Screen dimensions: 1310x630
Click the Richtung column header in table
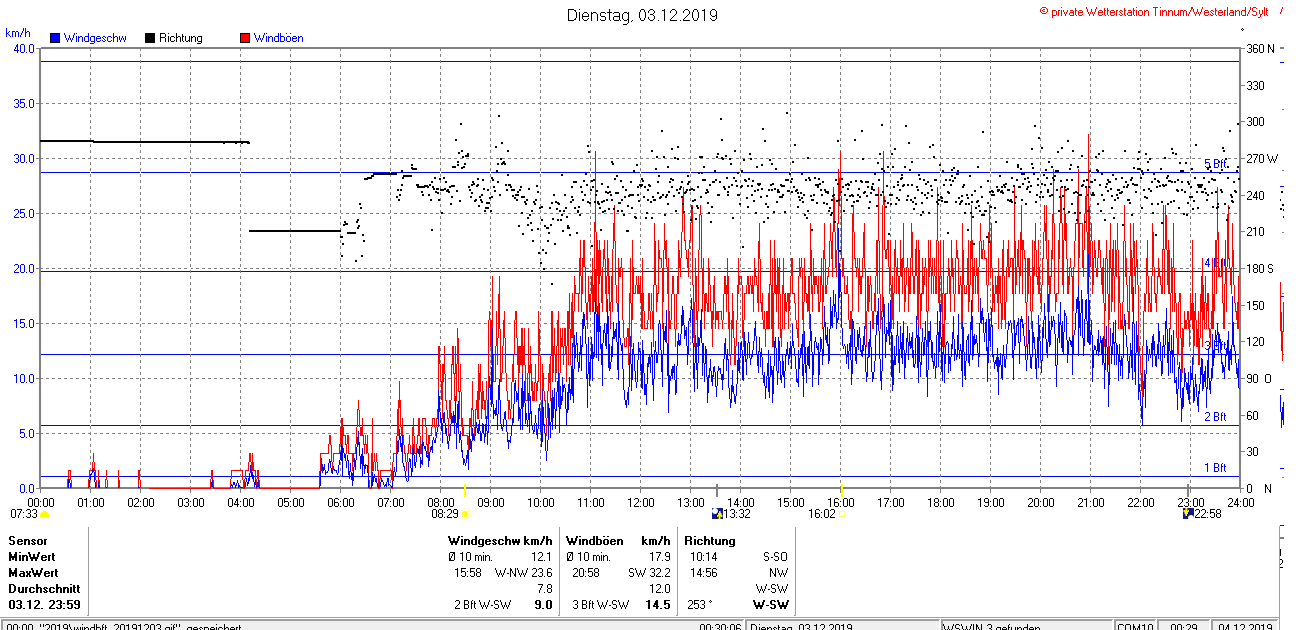point(710,541)
